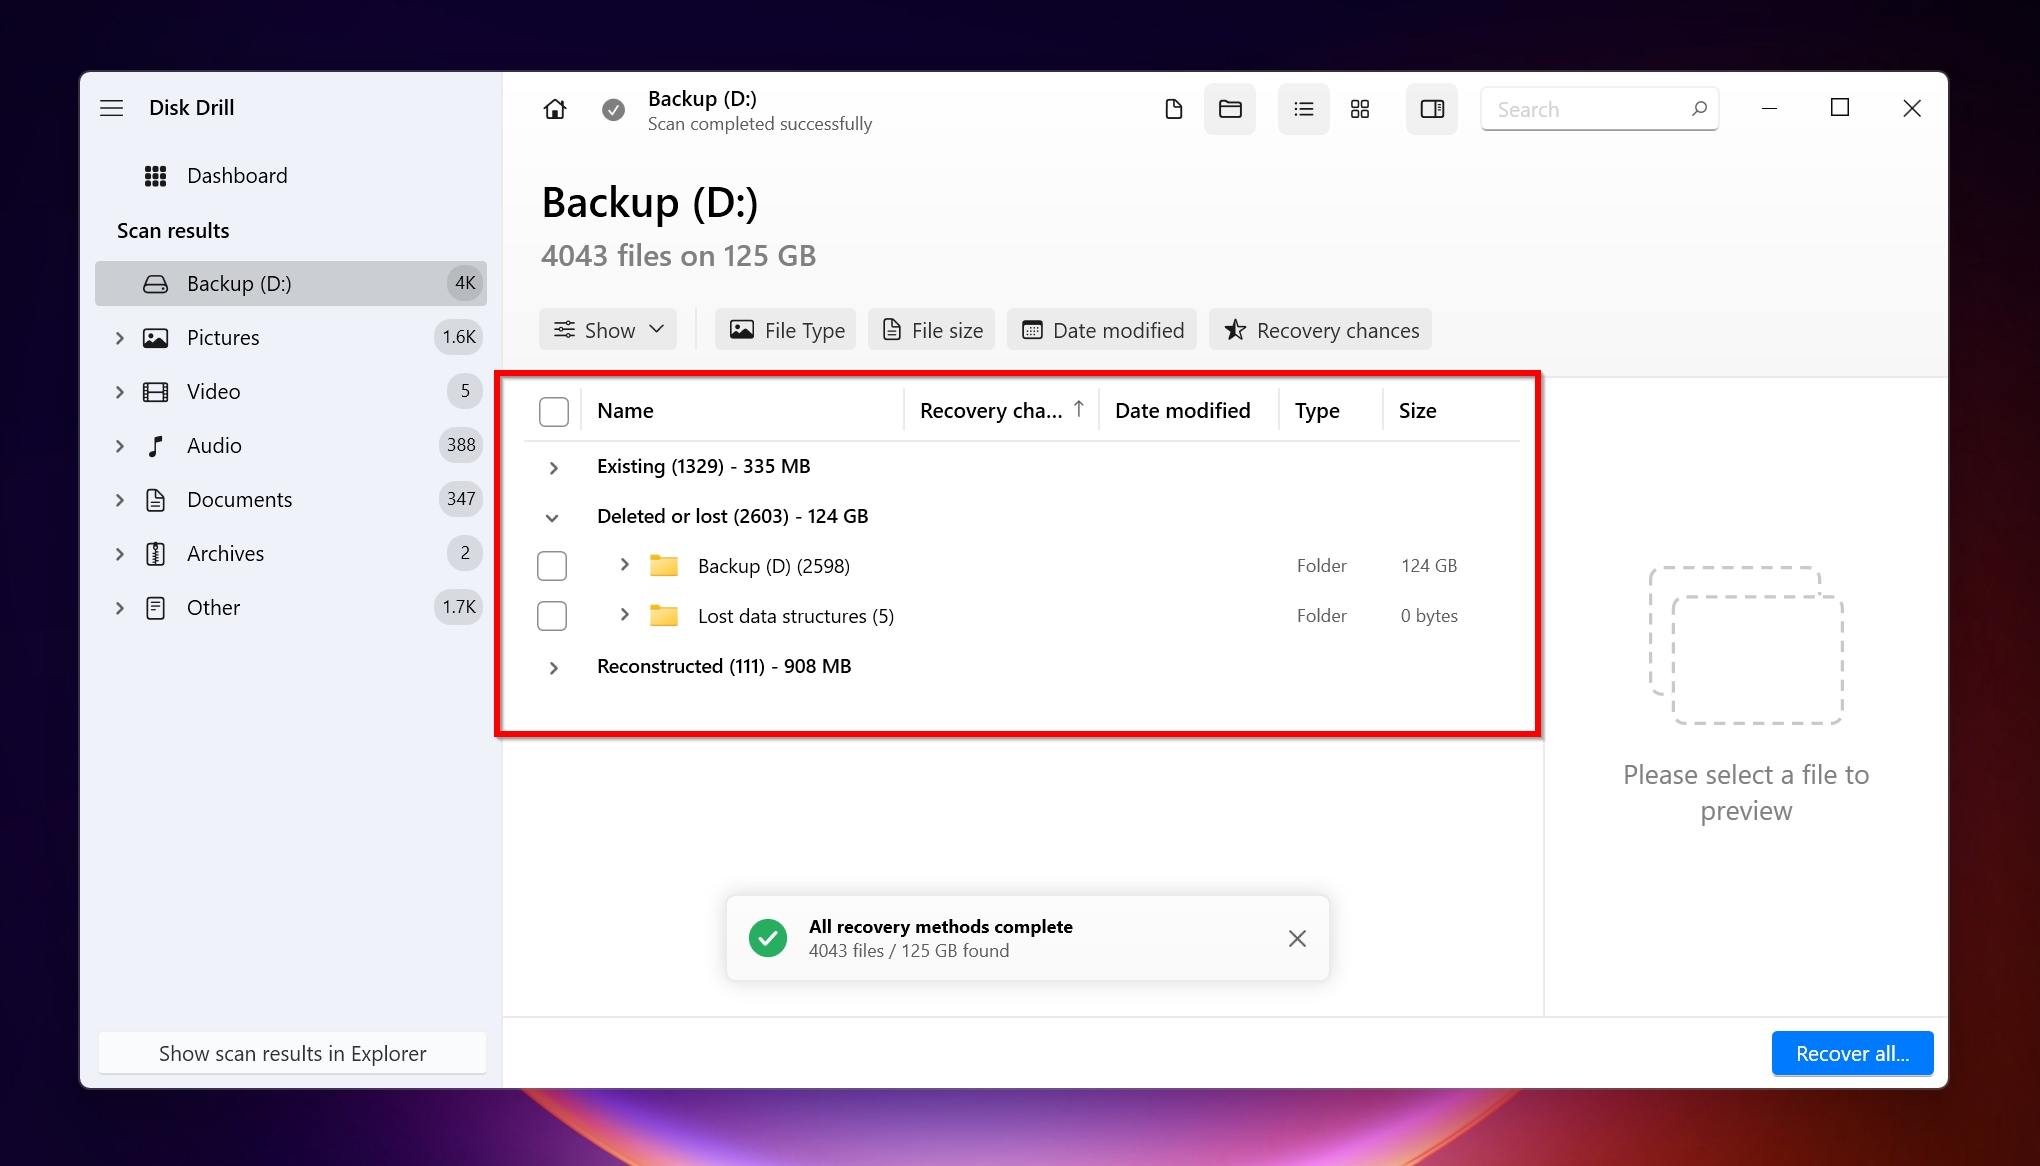The width and height of the screenshot is (2040, 1166).
Task: Go to the Dashboard
Action: (237, 176)
